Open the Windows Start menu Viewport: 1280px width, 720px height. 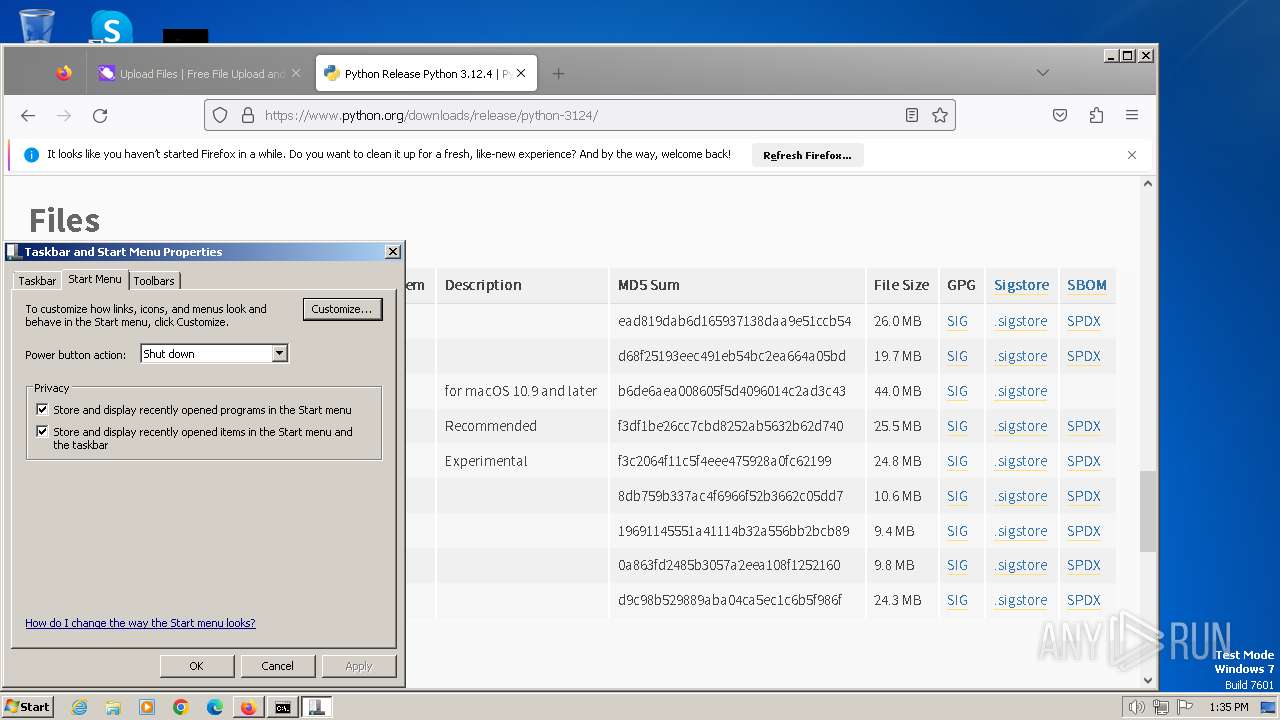click(27, 707)
